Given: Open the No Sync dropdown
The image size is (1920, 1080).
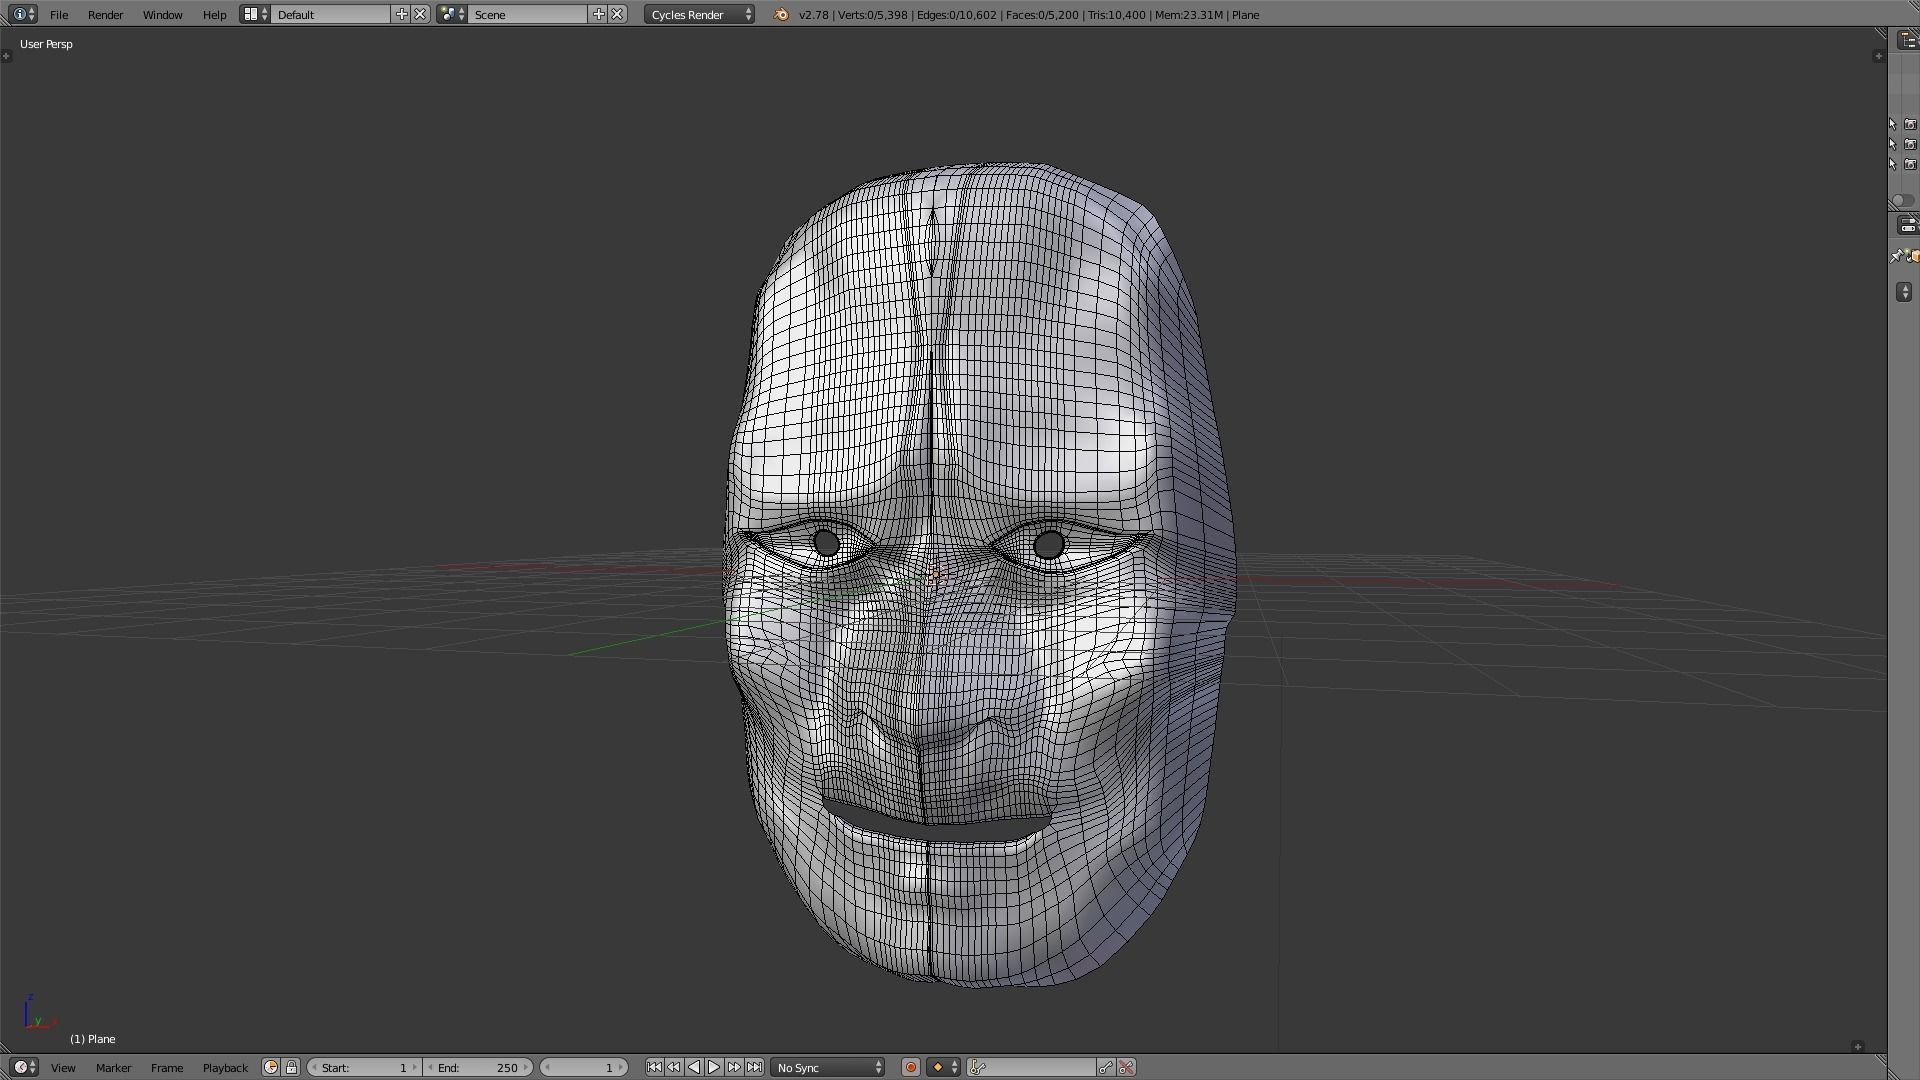Looking at the screenshot, I should click(x=828, y=1067).
